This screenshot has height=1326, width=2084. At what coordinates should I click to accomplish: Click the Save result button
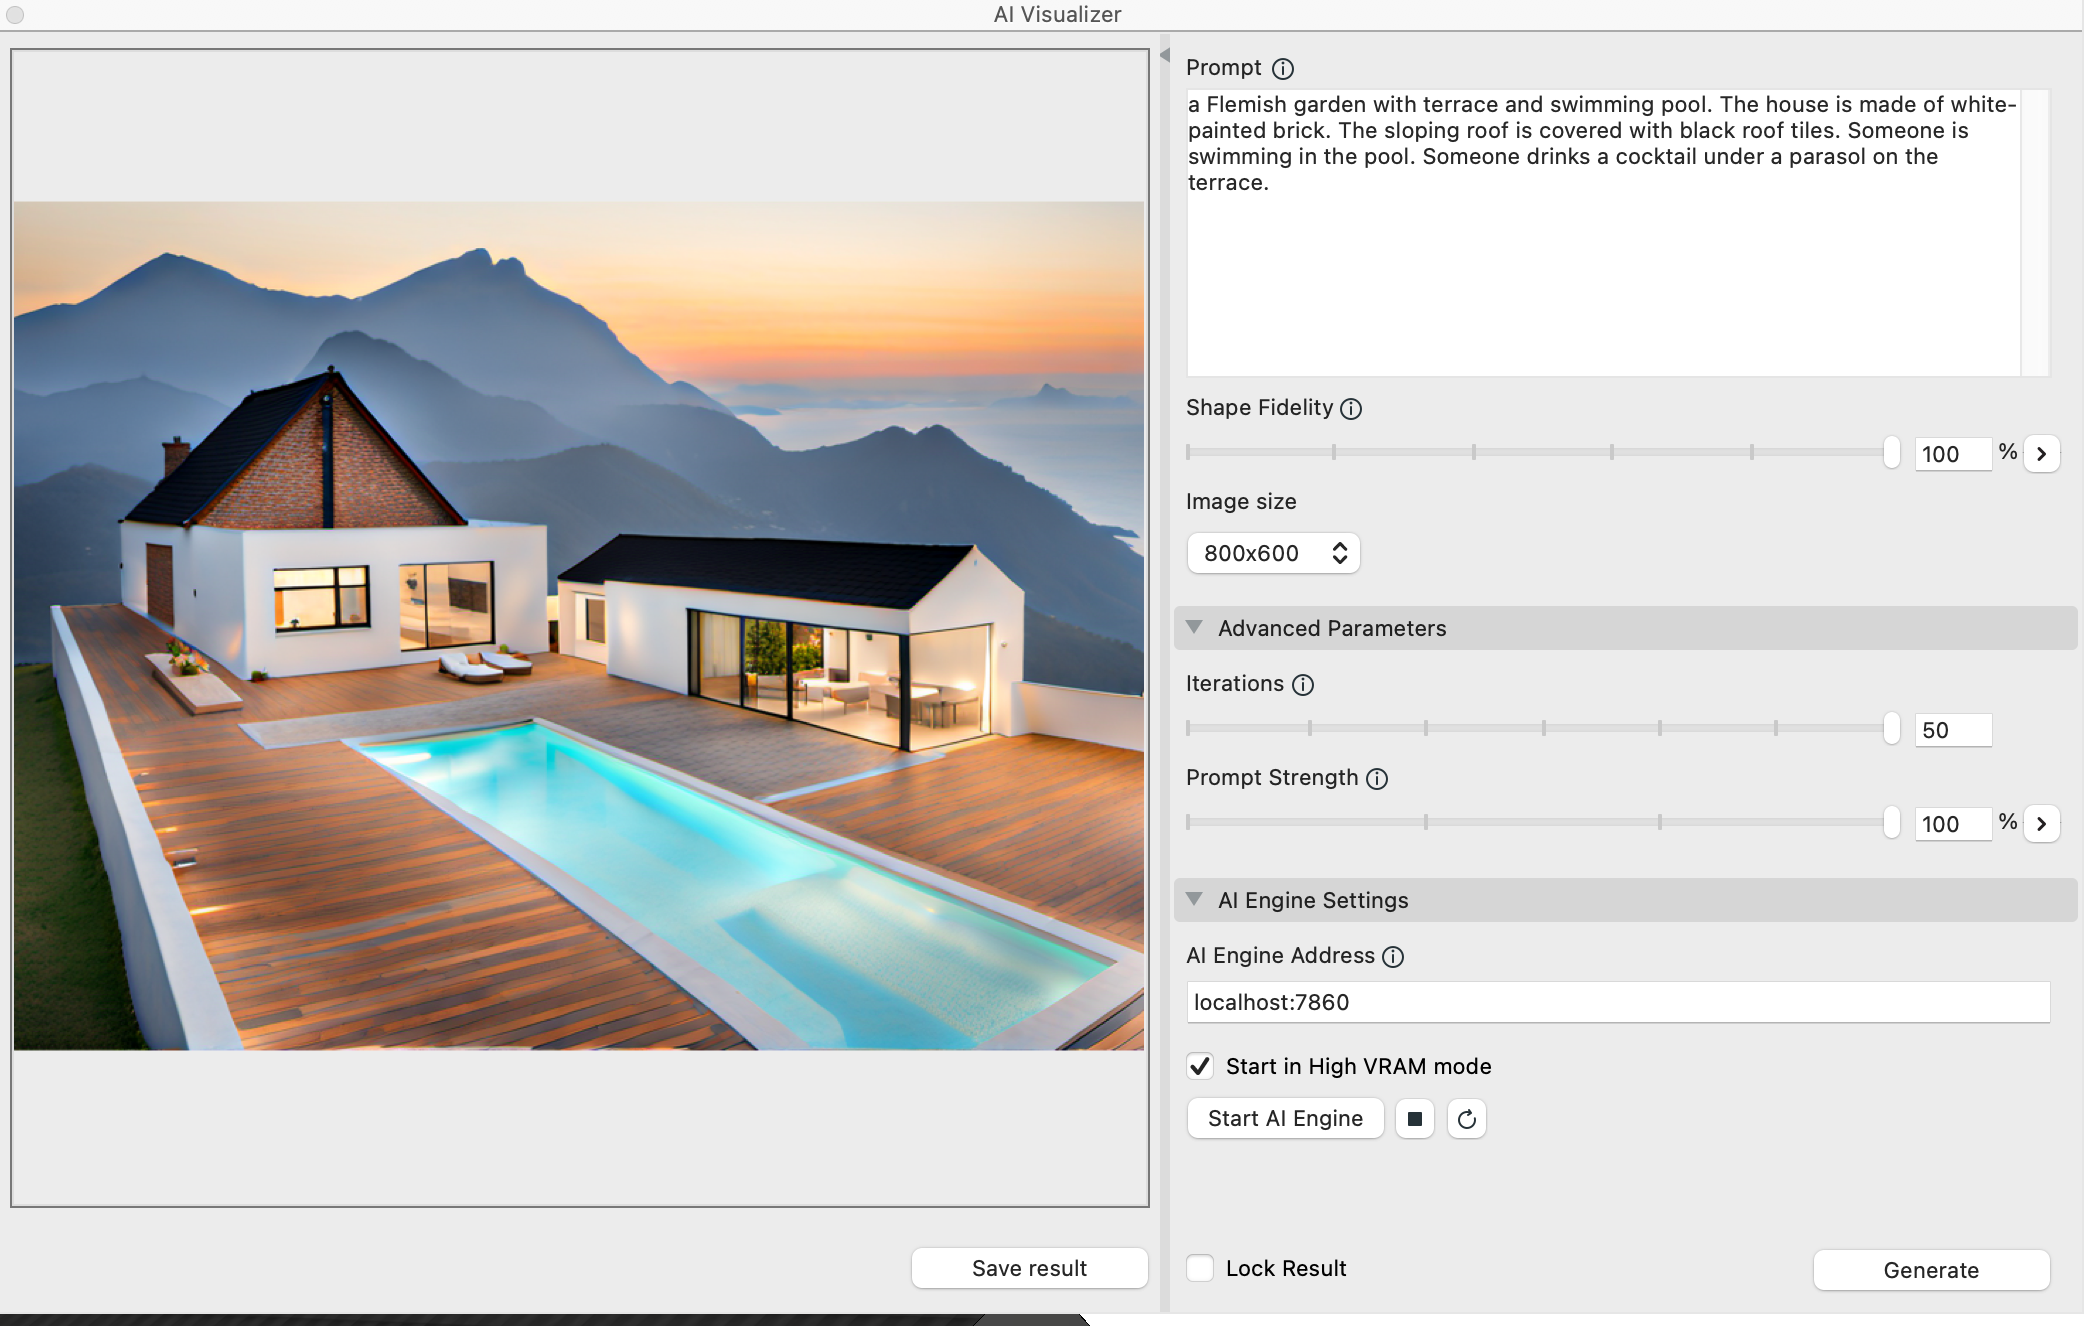(x=1029, y=1269)
